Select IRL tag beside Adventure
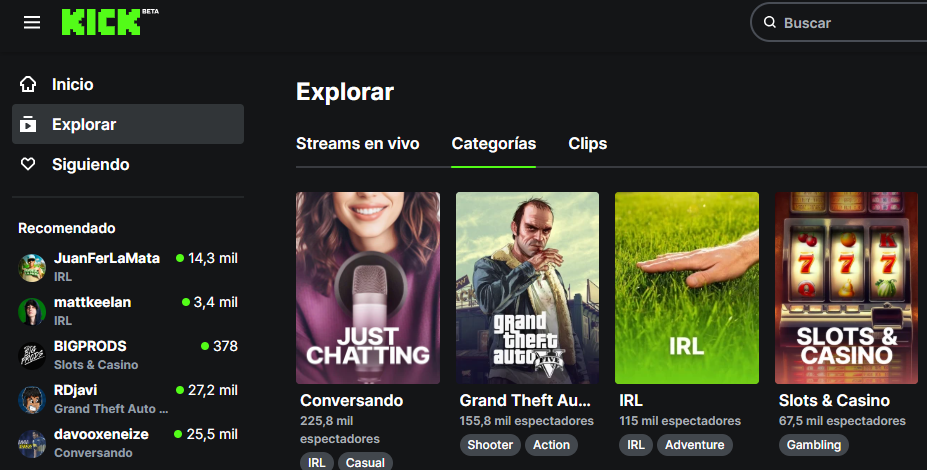This screenshot has width=927, height=470. 636,445
